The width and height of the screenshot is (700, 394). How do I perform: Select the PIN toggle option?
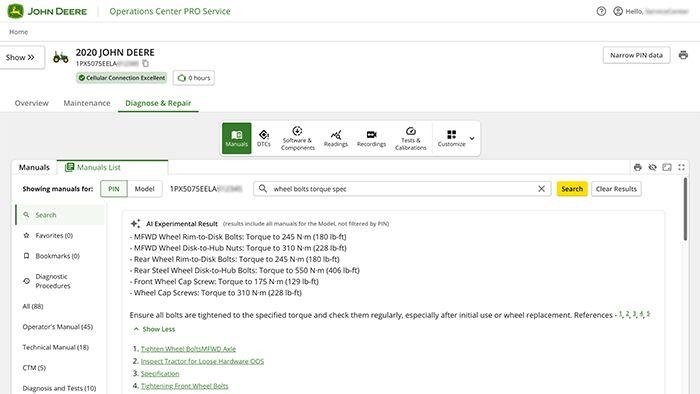click(114, 189)
